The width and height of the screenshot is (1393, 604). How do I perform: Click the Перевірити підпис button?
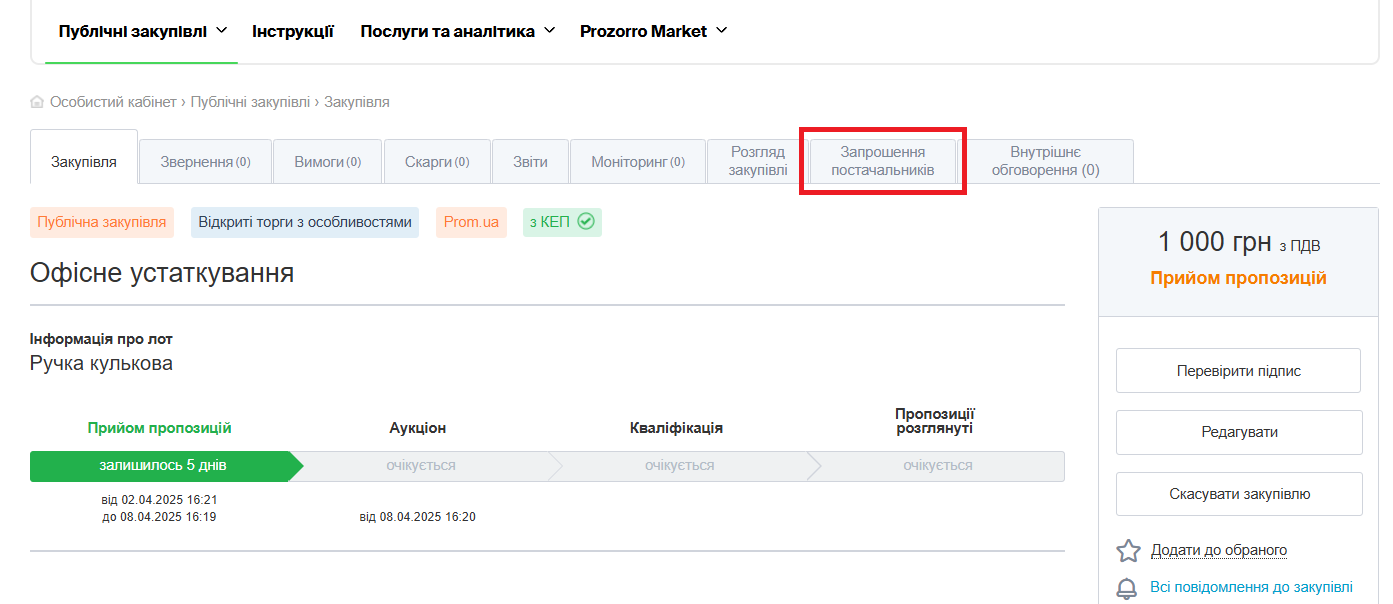[x=1238, y=371]
